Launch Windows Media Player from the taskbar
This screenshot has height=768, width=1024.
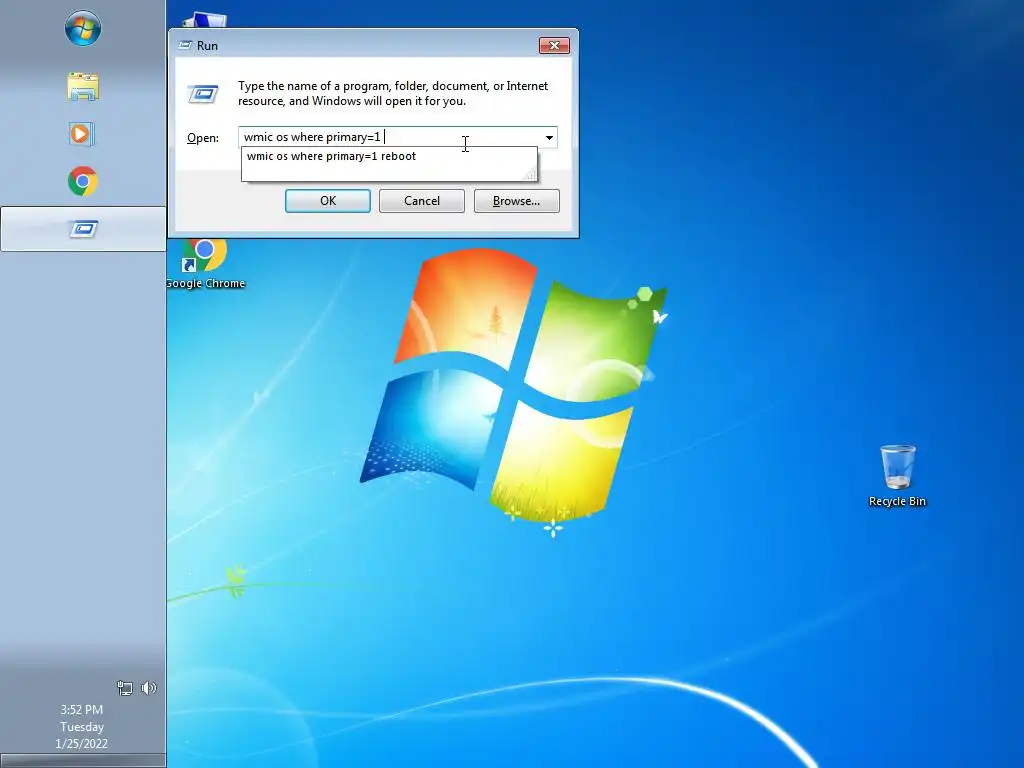point(82,134)
